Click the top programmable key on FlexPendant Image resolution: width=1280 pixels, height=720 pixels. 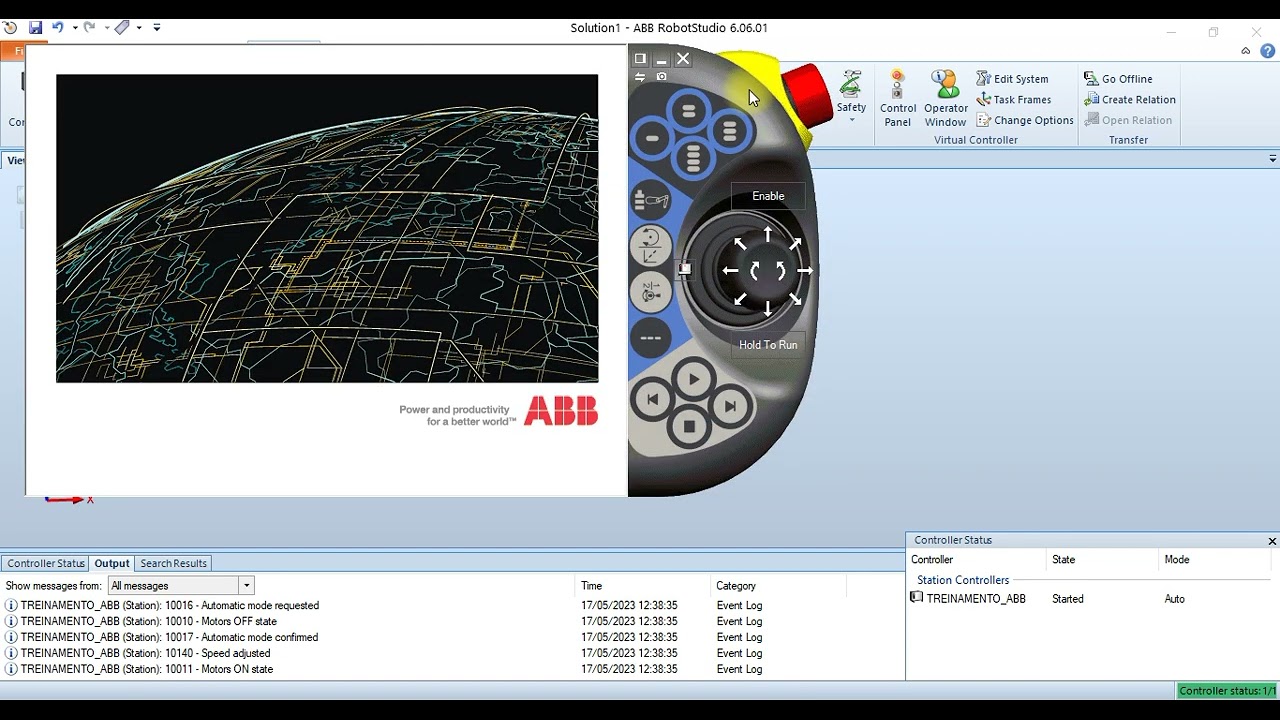coord(688,111)
